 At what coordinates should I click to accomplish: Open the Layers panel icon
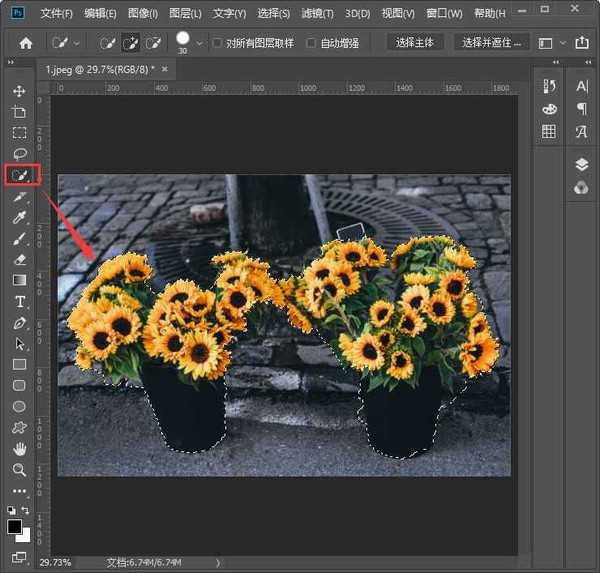(581, 165)
